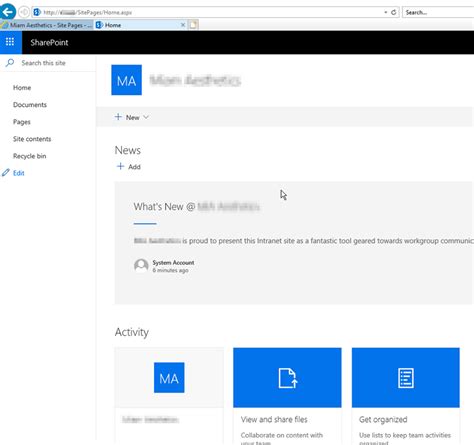The height and width of the screenshot is (445, 474).
Task: Click the pencil icon beside Edit
Action: coord(6,173)
